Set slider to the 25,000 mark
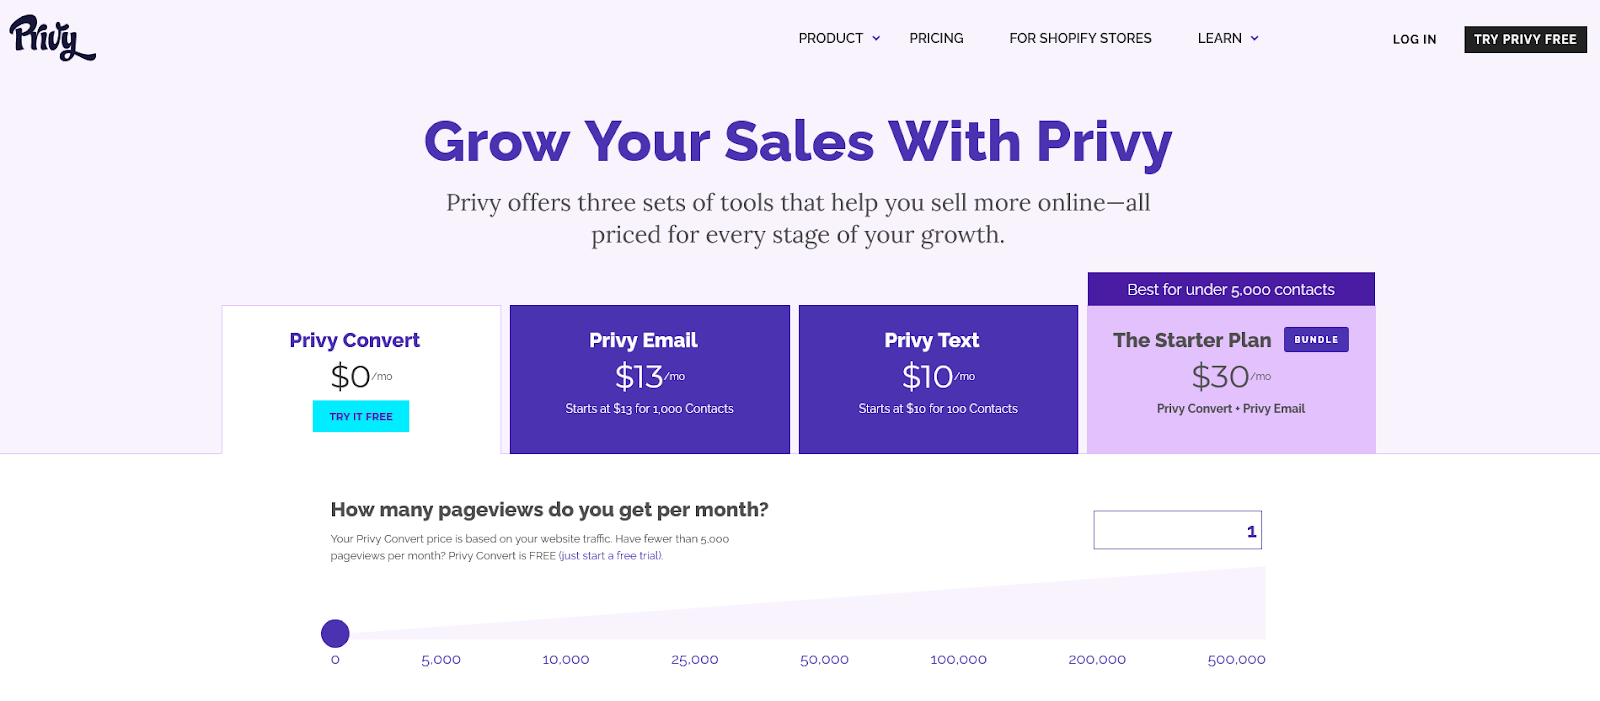Screen dimensions: 1600x701 (695, 660)
